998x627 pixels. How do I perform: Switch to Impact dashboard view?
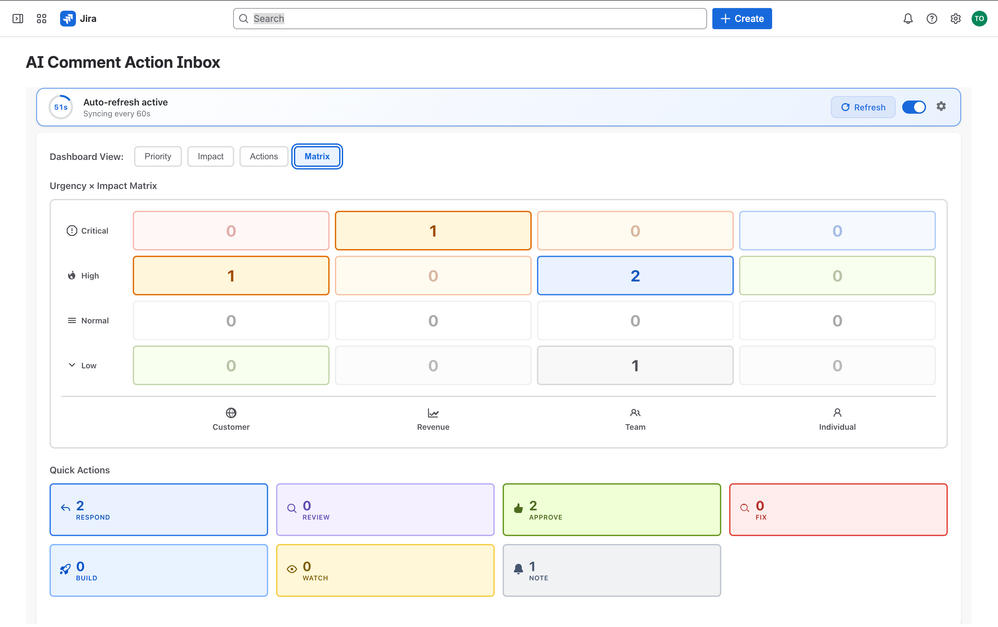coord(211,157)
